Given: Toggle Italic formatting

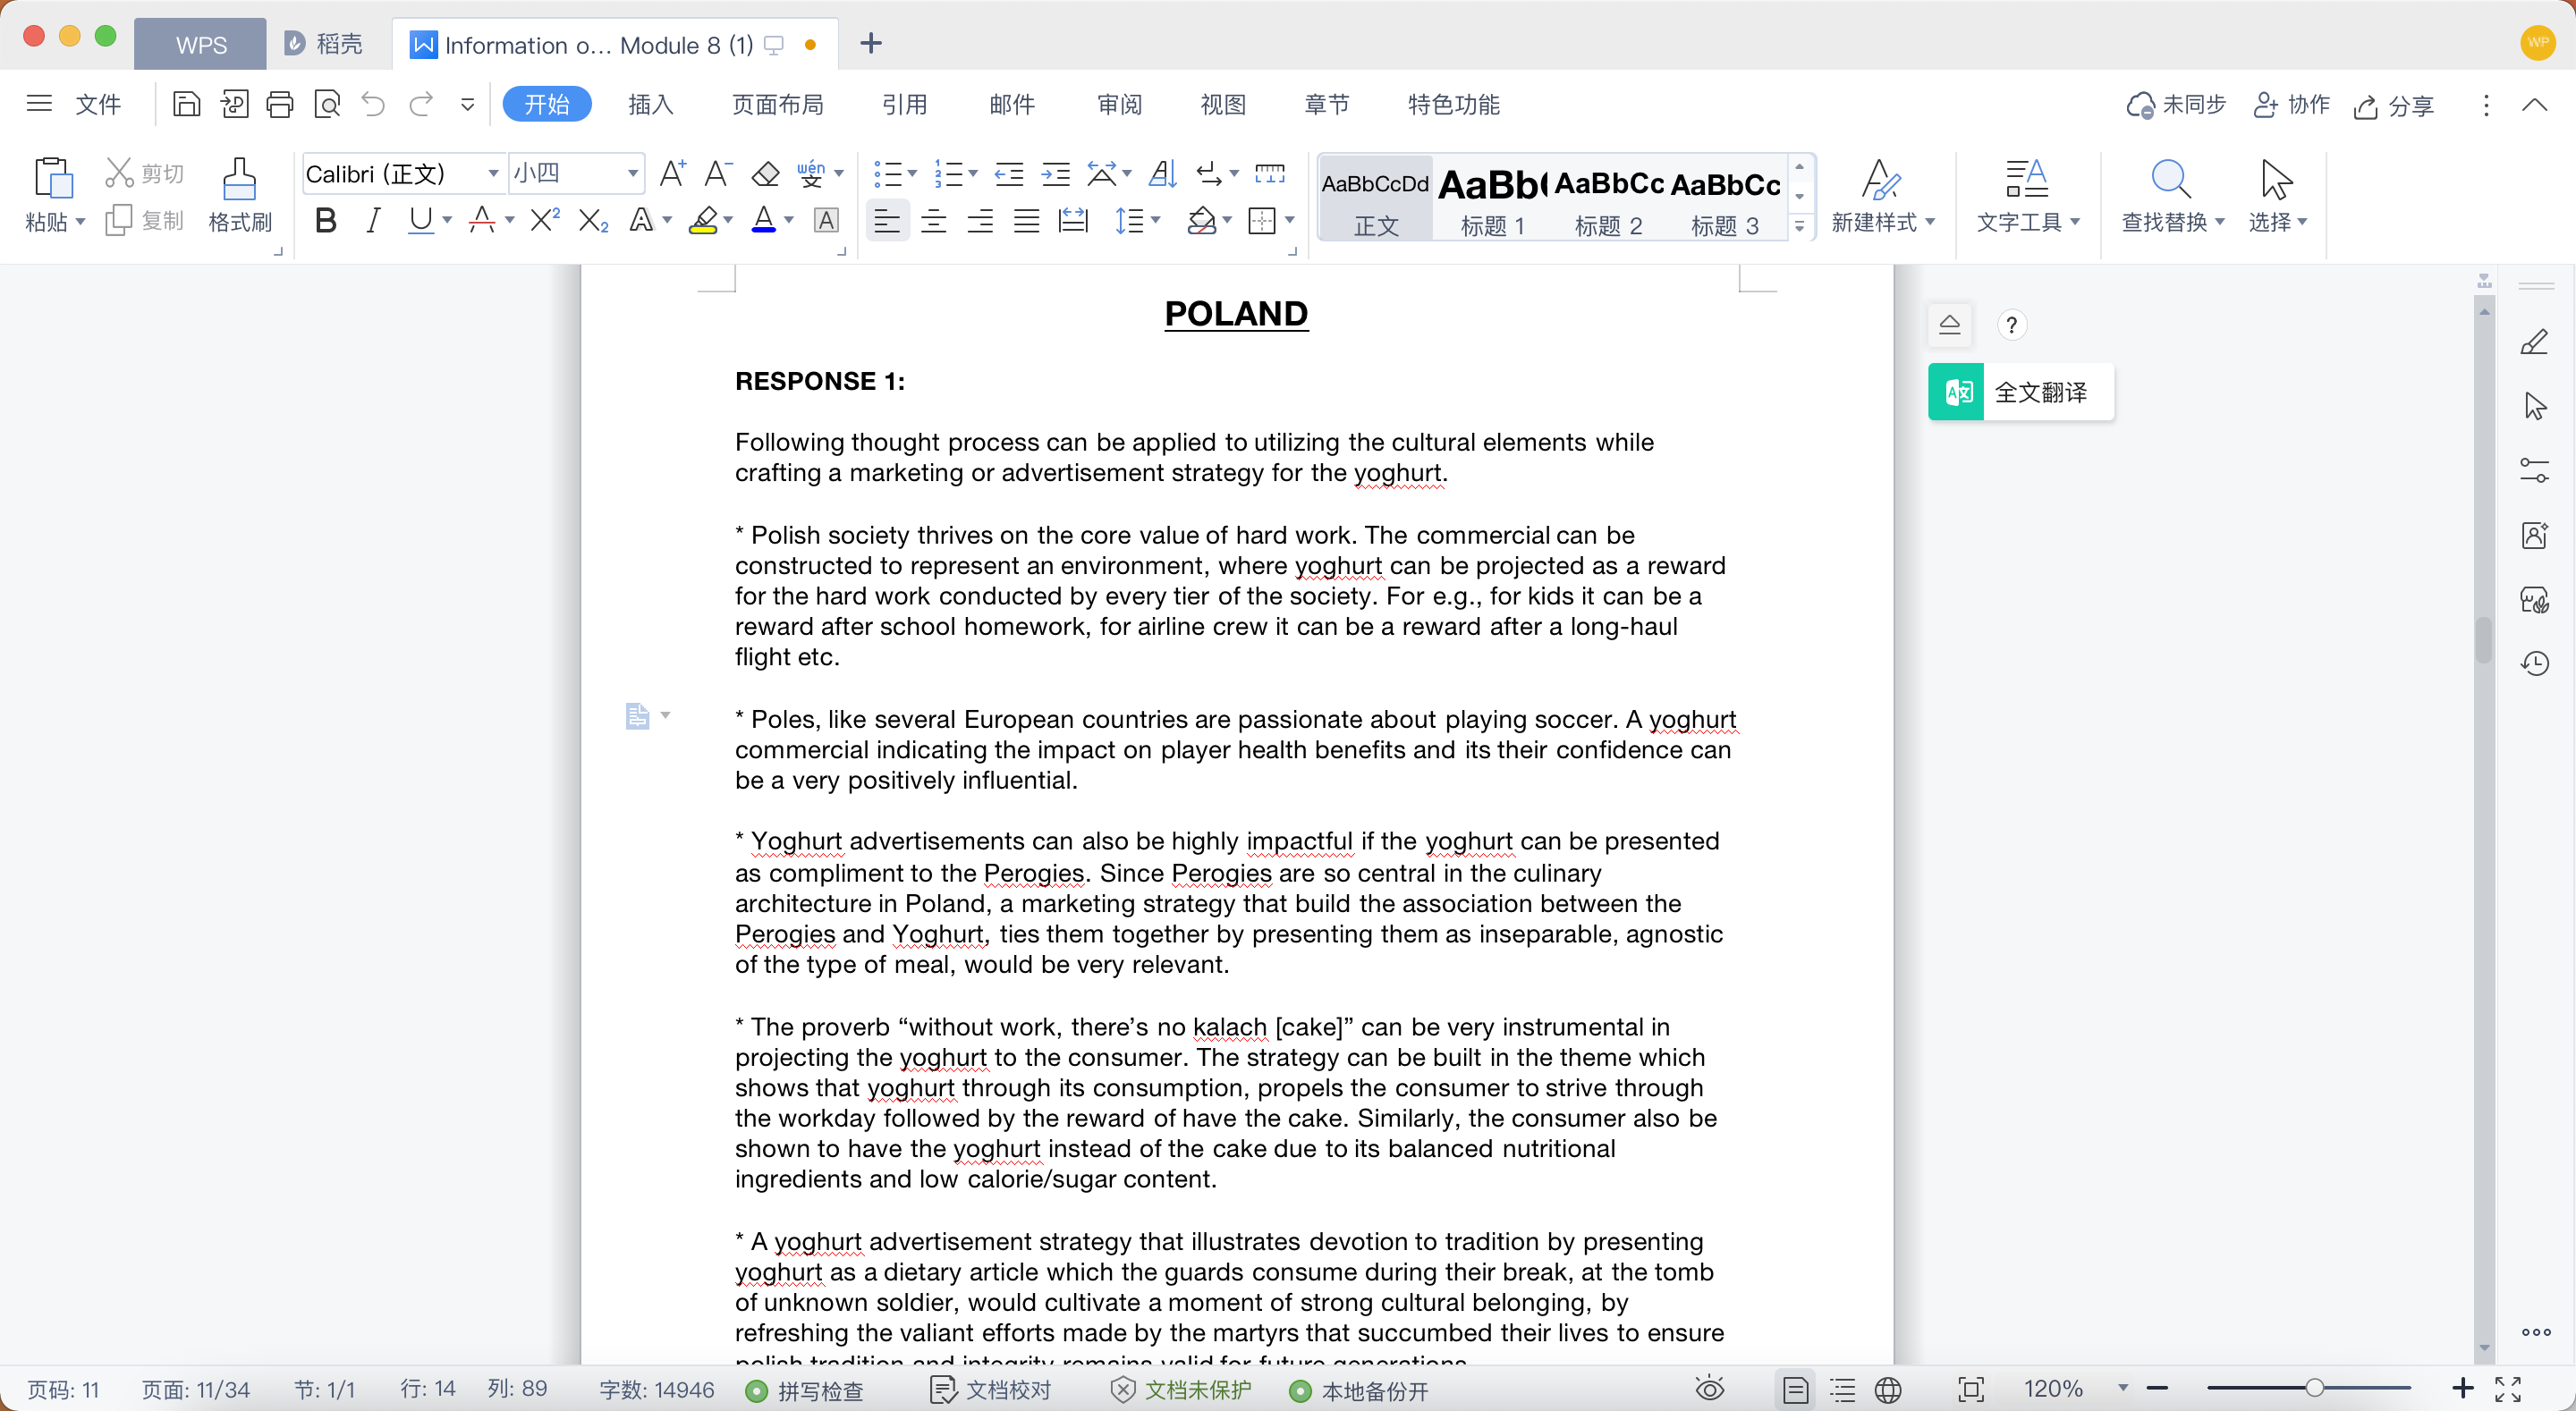Looking at the screenshot, I should [373, 220].
